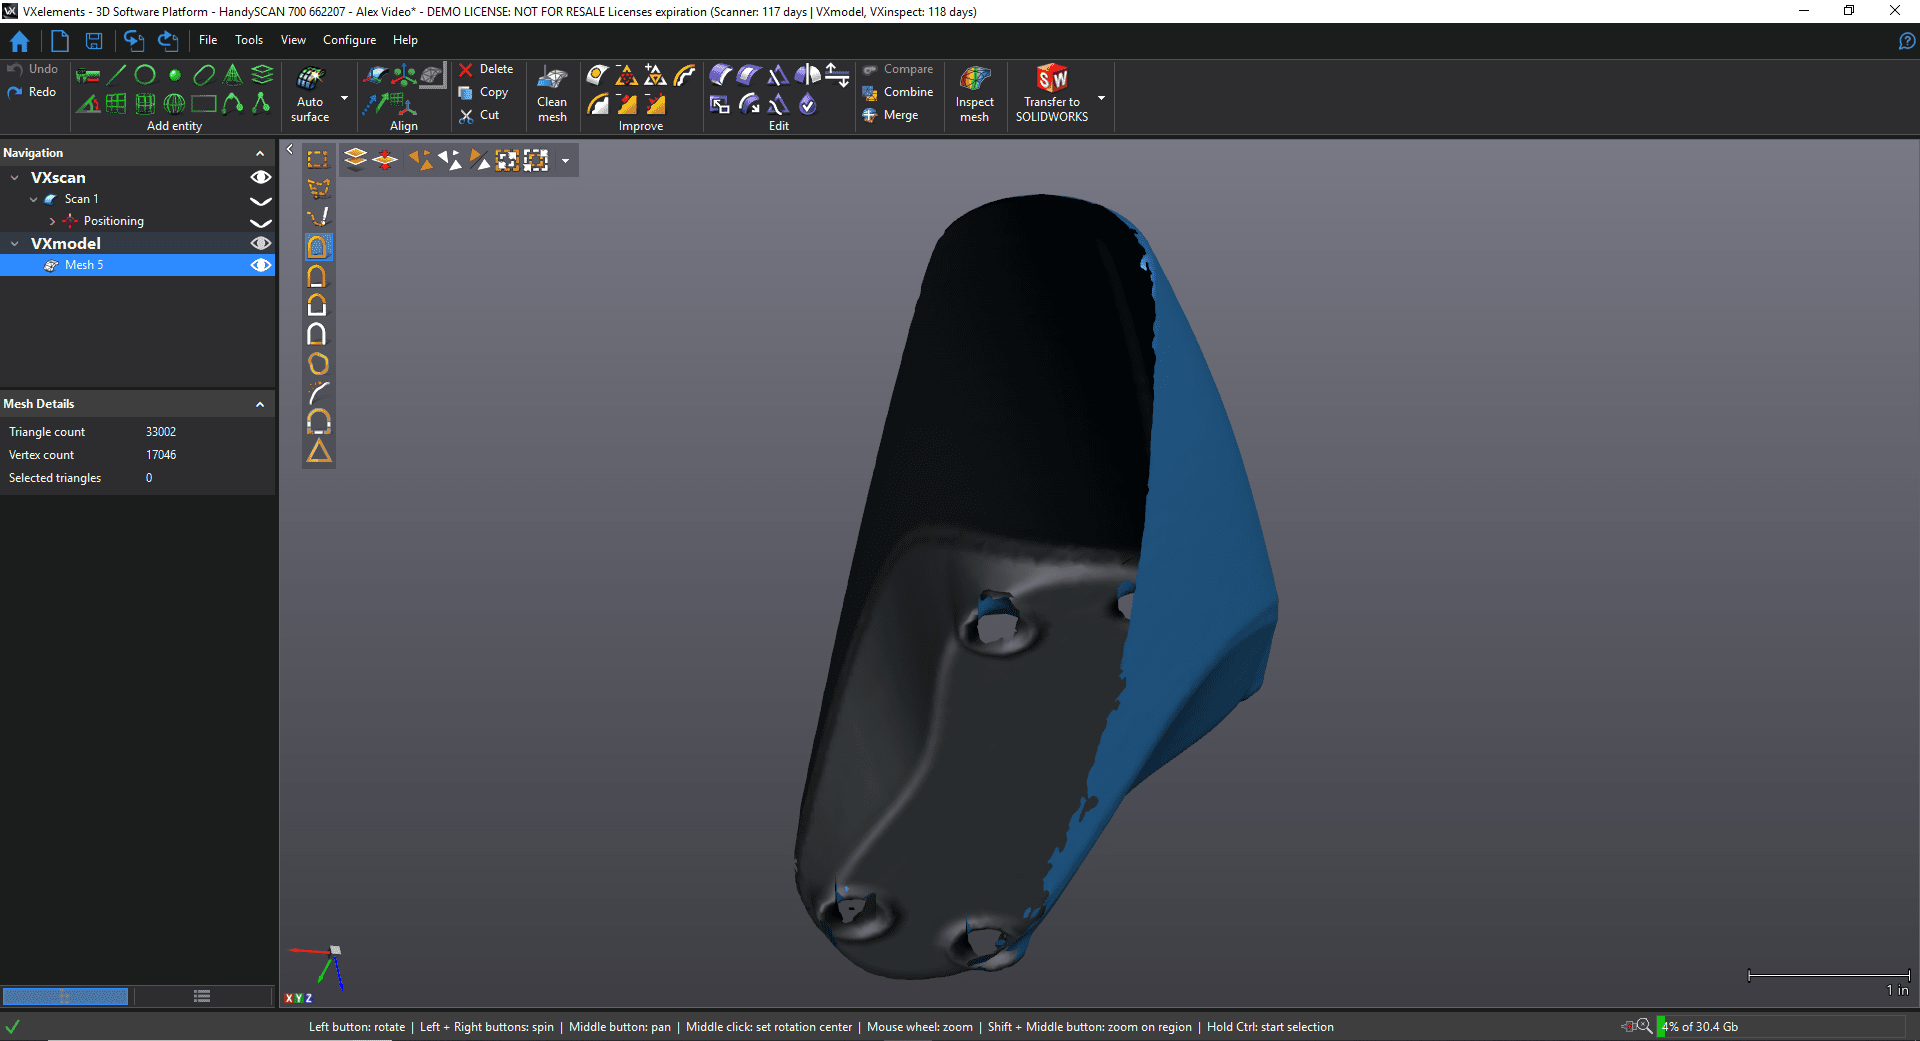
Task: Toggle visibility of the VXmodel node
Action: coord(260,243)
